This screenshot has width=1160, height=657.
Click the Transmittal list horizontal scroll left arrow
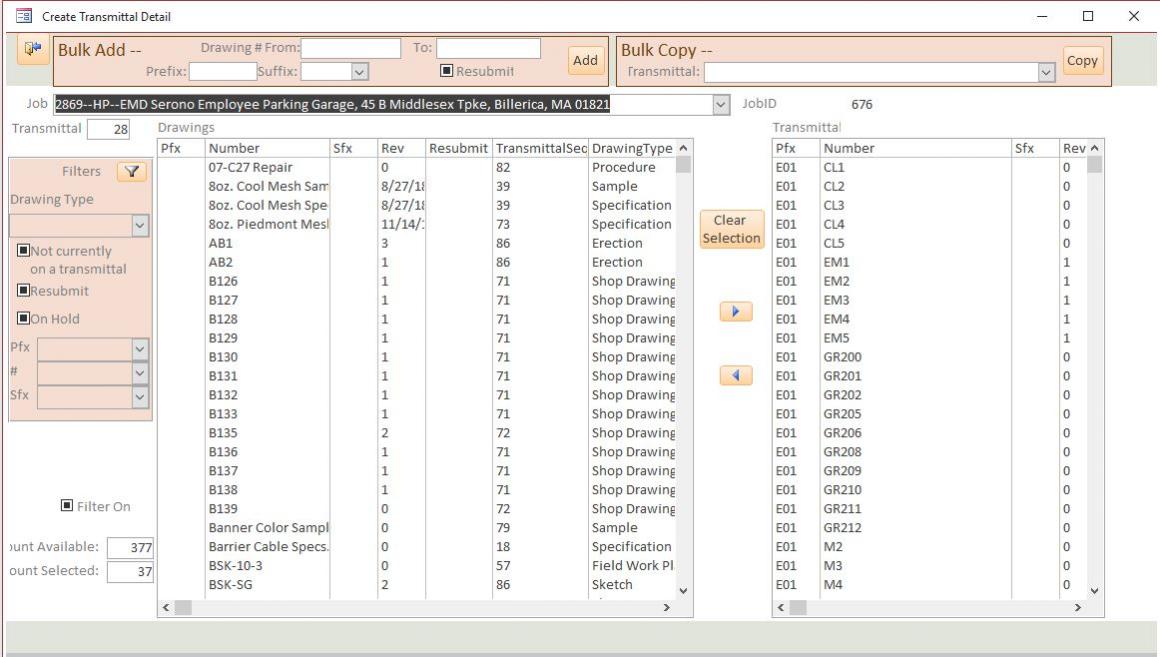click(781, 607)
